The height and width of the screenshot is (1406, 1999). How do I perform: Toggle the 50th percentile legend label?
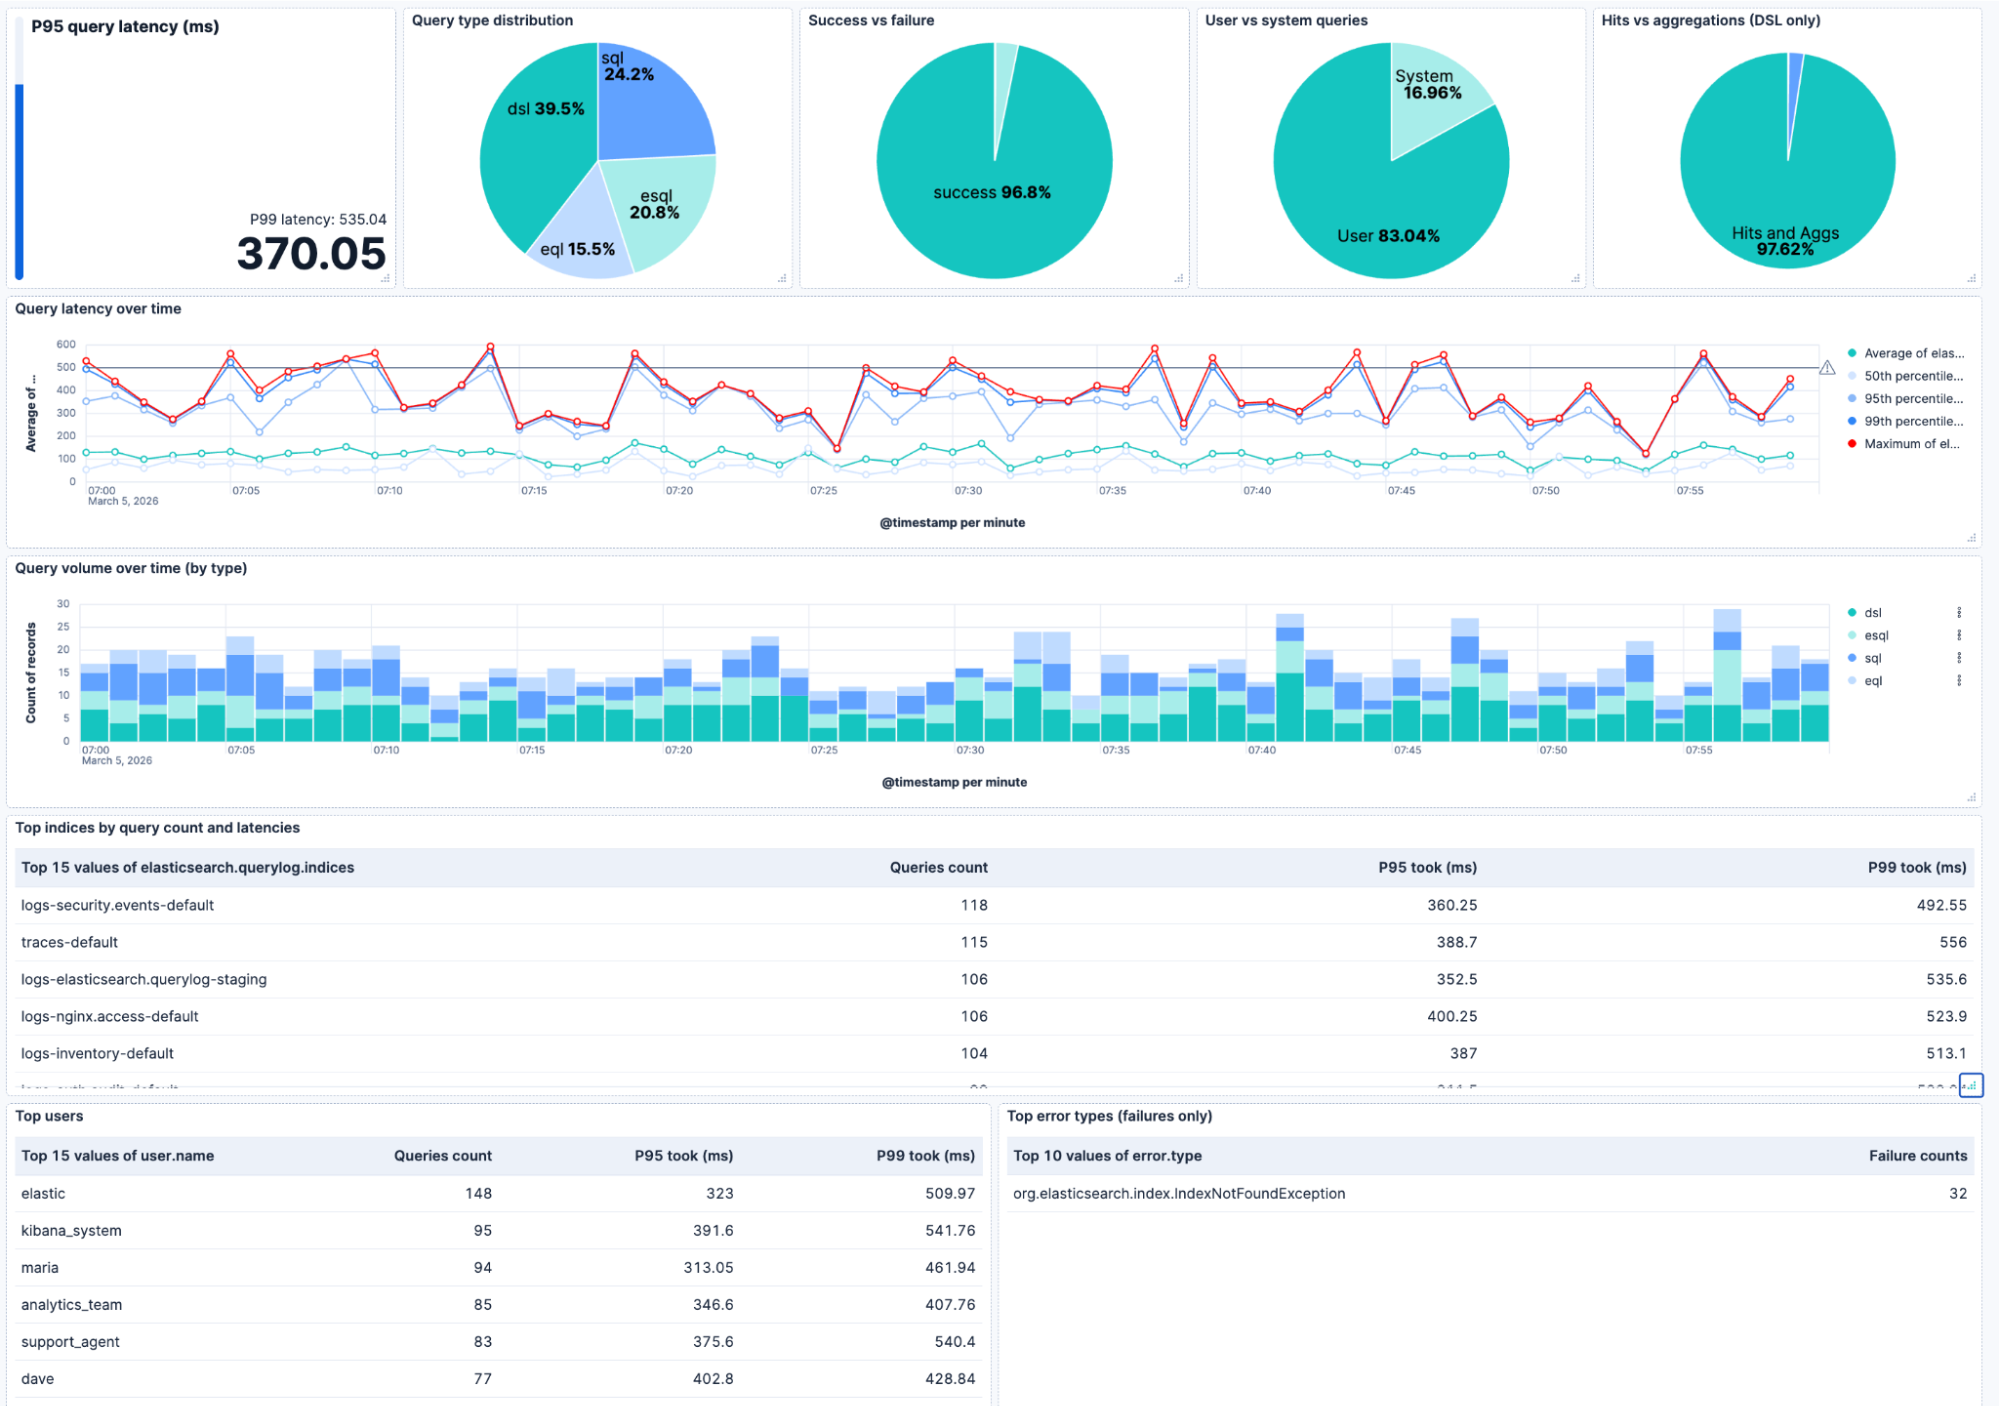coord(1913,376)
